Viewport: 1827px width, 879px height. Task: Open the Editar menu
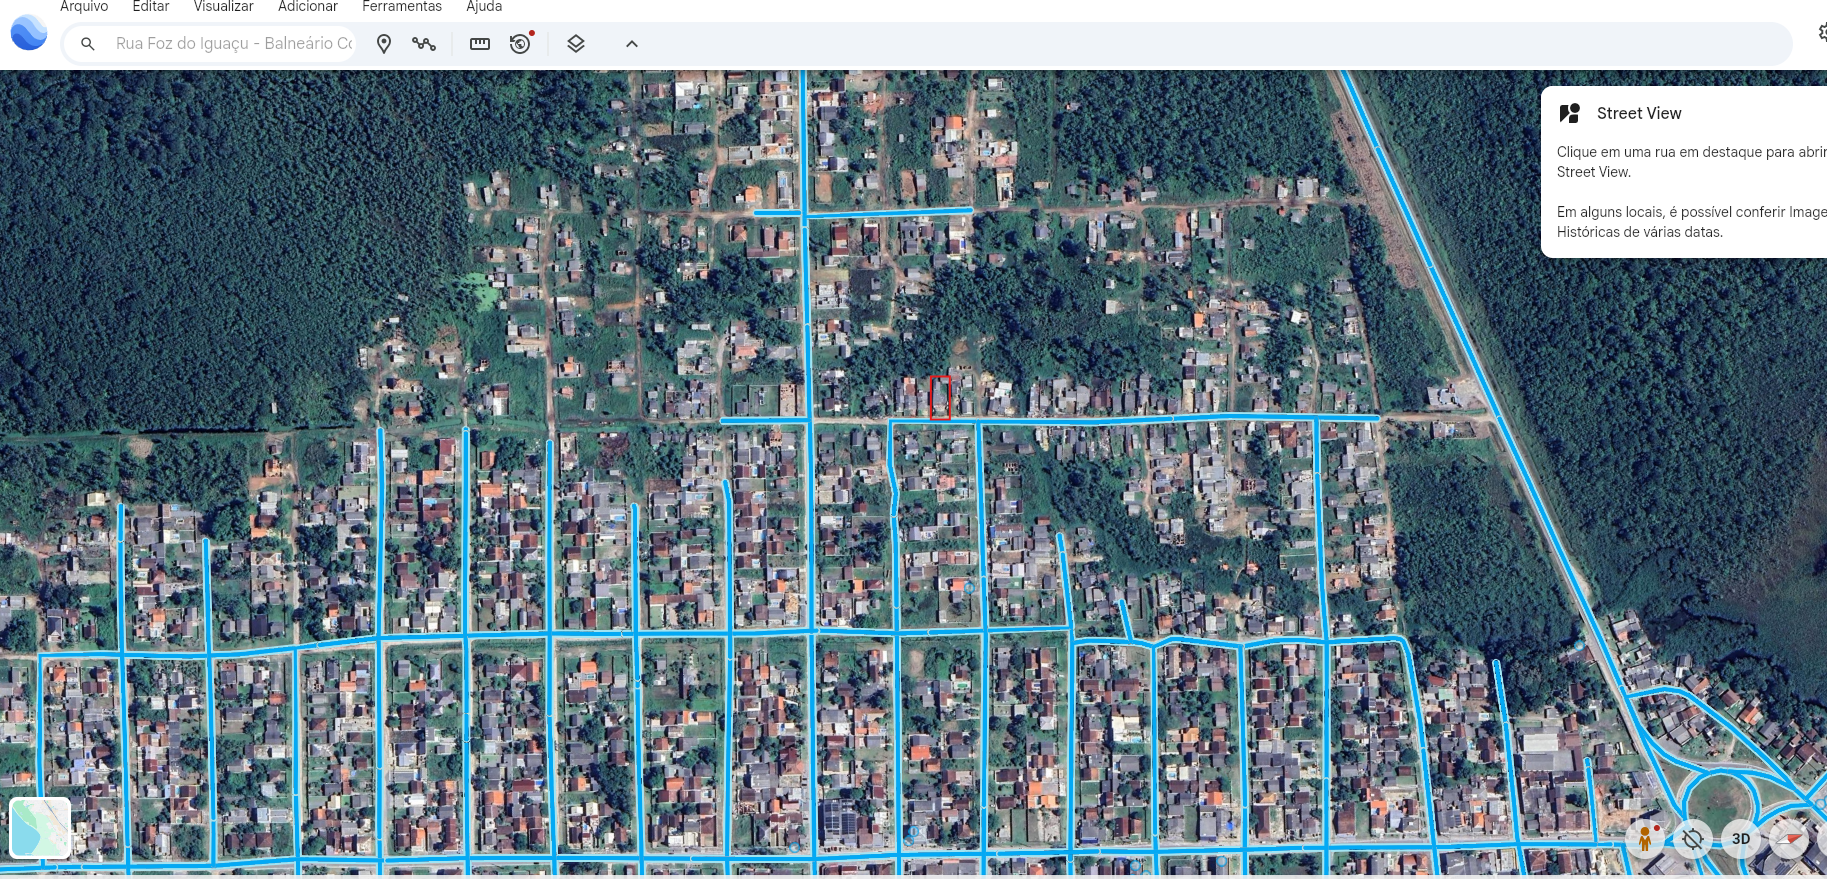coord(151,6)
